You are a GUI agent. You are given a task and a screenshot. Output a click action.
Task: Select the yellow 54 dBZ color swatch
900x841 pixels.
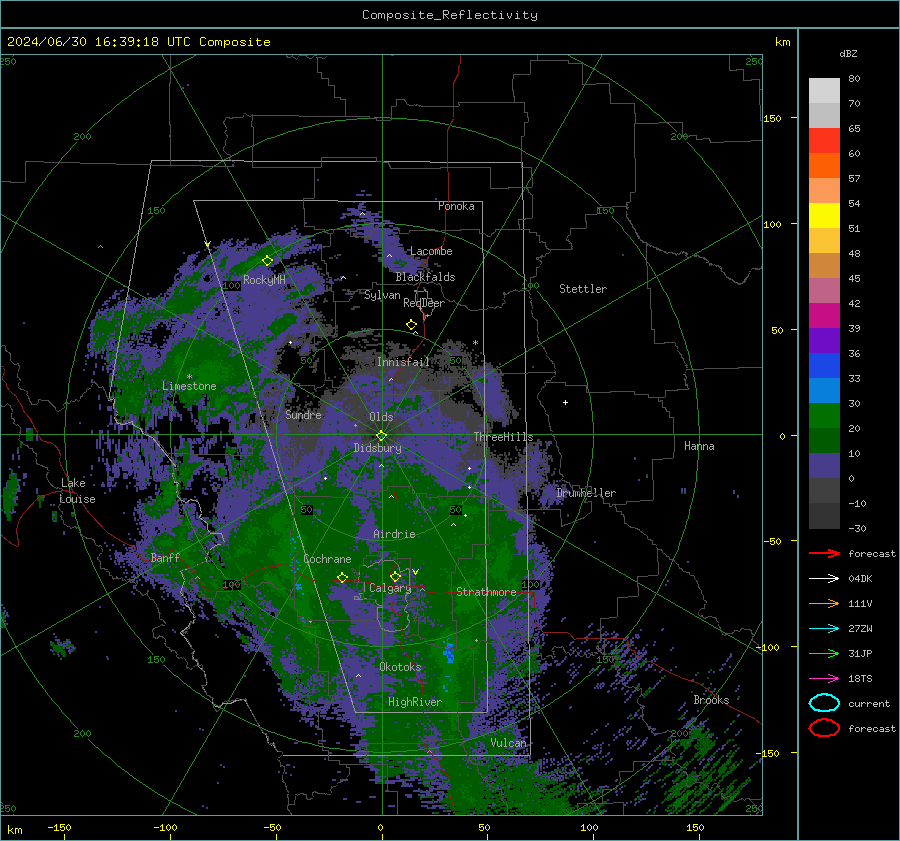click(x=824, y=215)
